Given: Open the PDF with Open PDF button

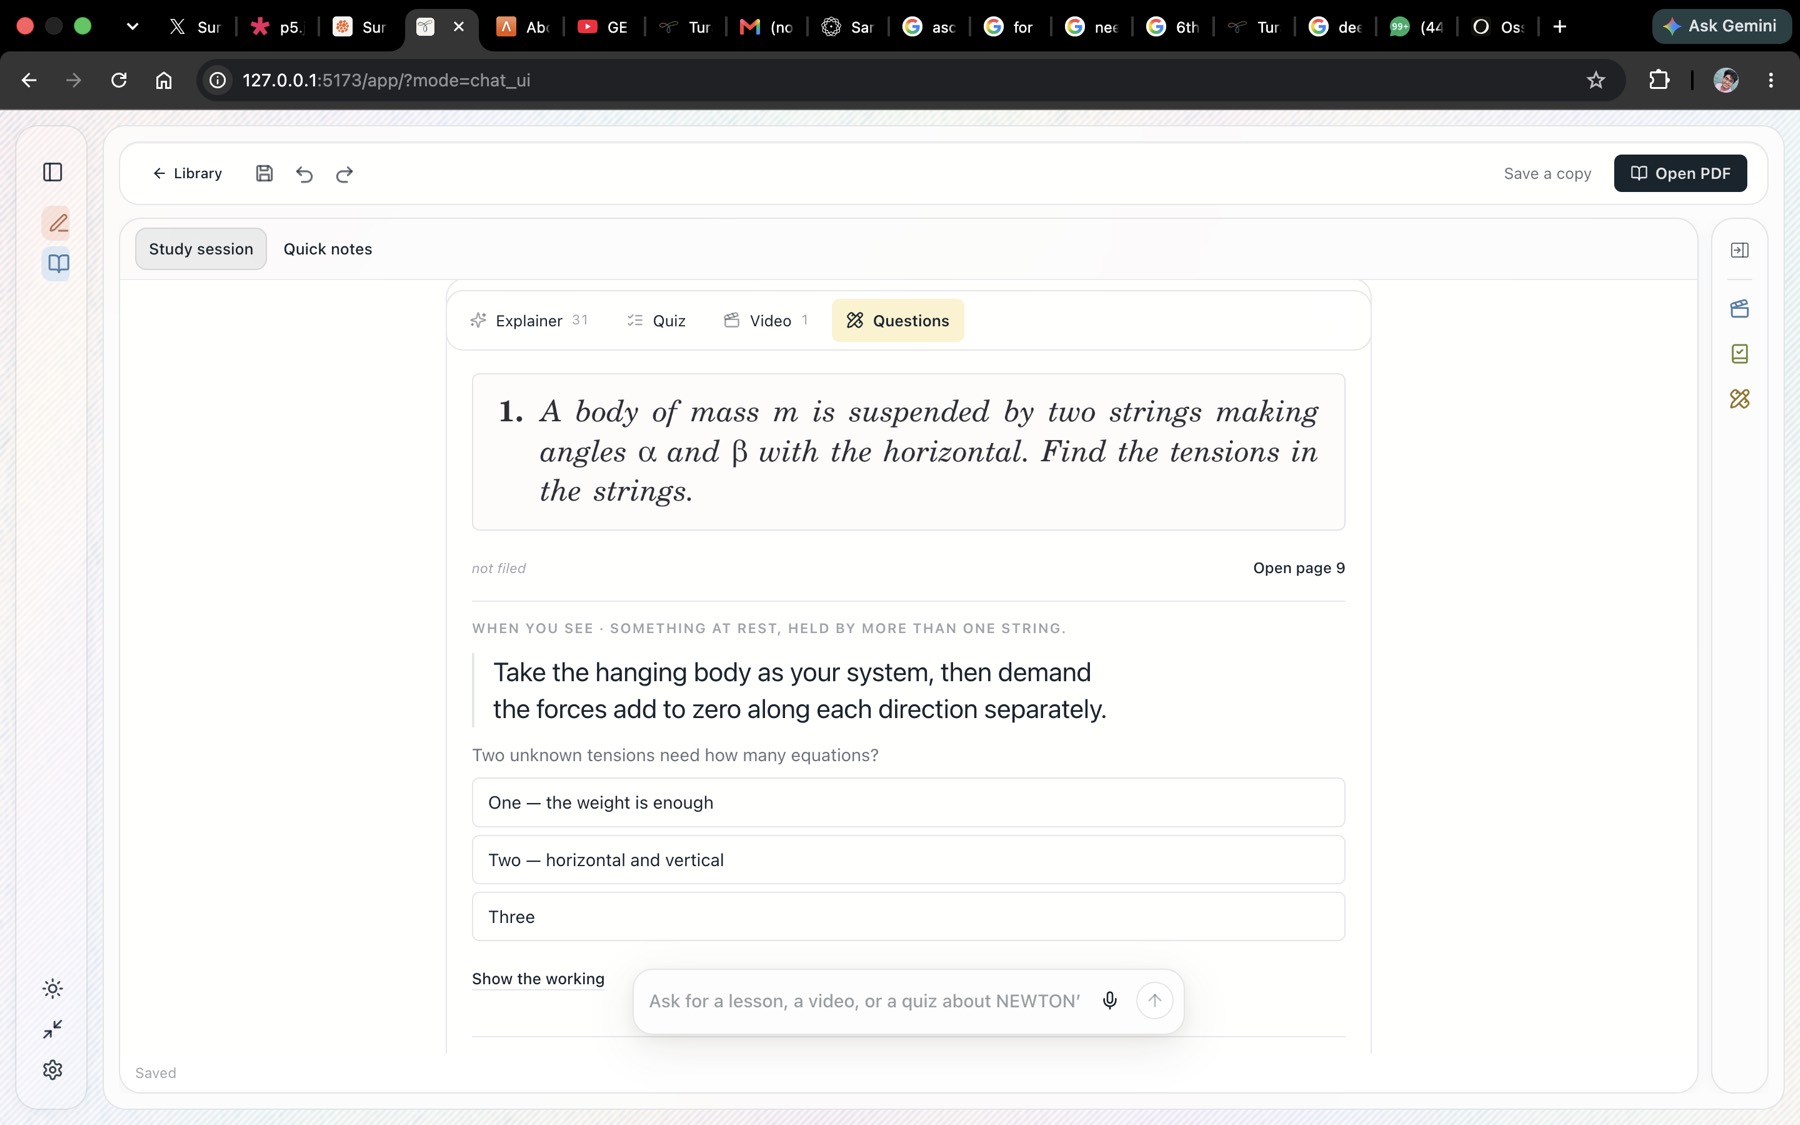Looking at the screenshot, I should [x=1680, y=173].
